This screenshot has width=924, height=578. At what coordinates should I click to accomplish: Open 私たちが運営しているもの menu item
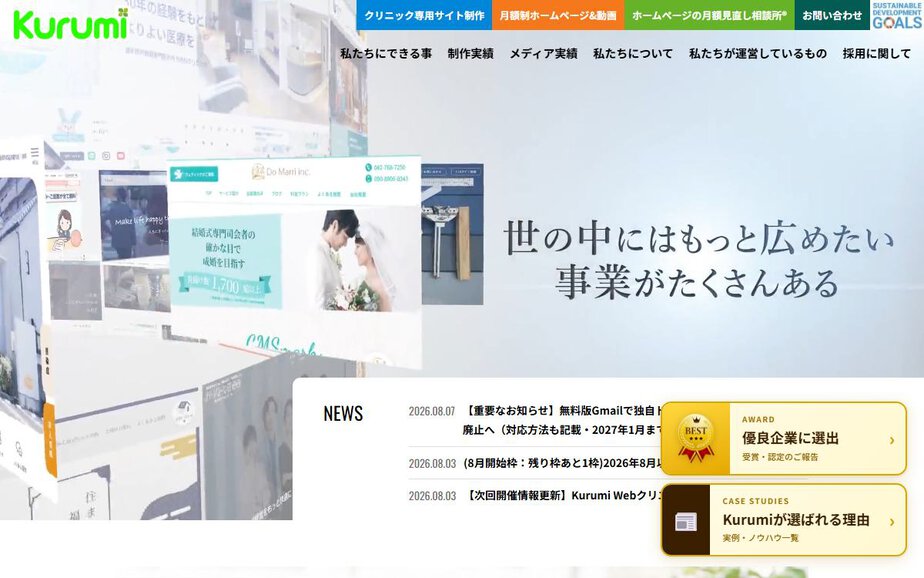(758, 54)
